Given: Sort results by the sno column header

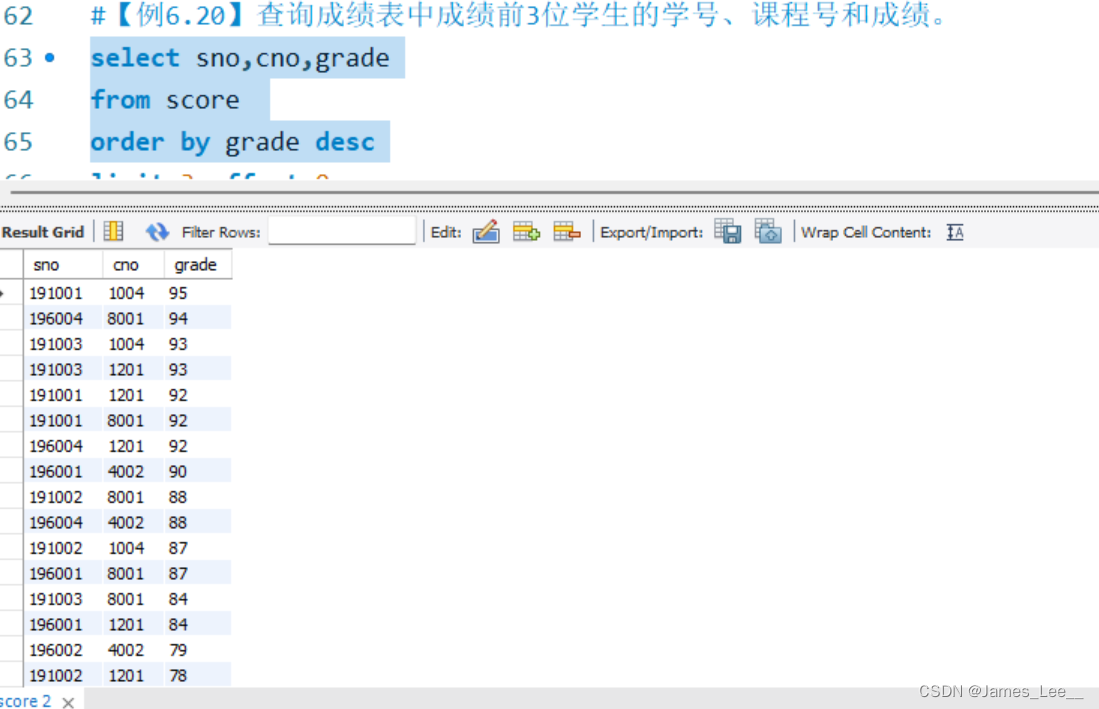Looking at the screenshot, I should pos(45,264).
